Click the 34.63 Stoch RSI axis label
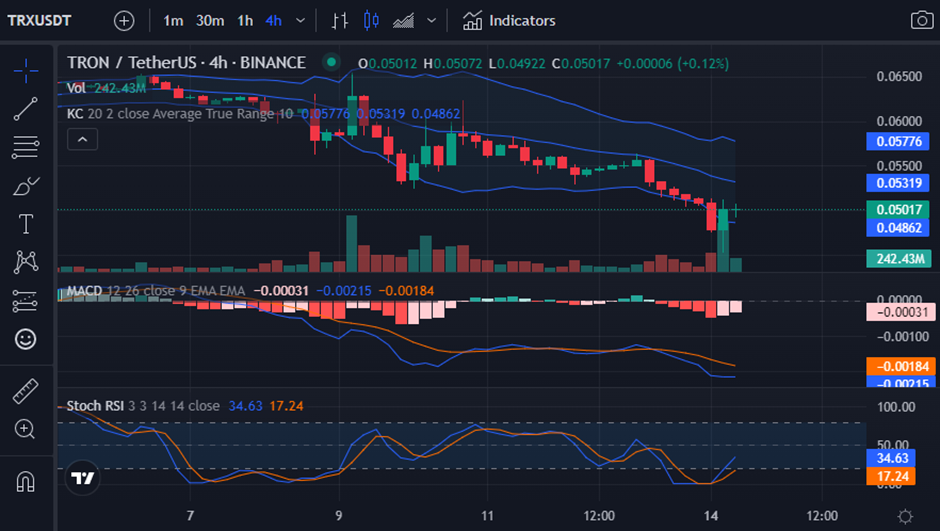Image resolution: width=940 pixels, height=531 pixels. [x=891, y=458]
